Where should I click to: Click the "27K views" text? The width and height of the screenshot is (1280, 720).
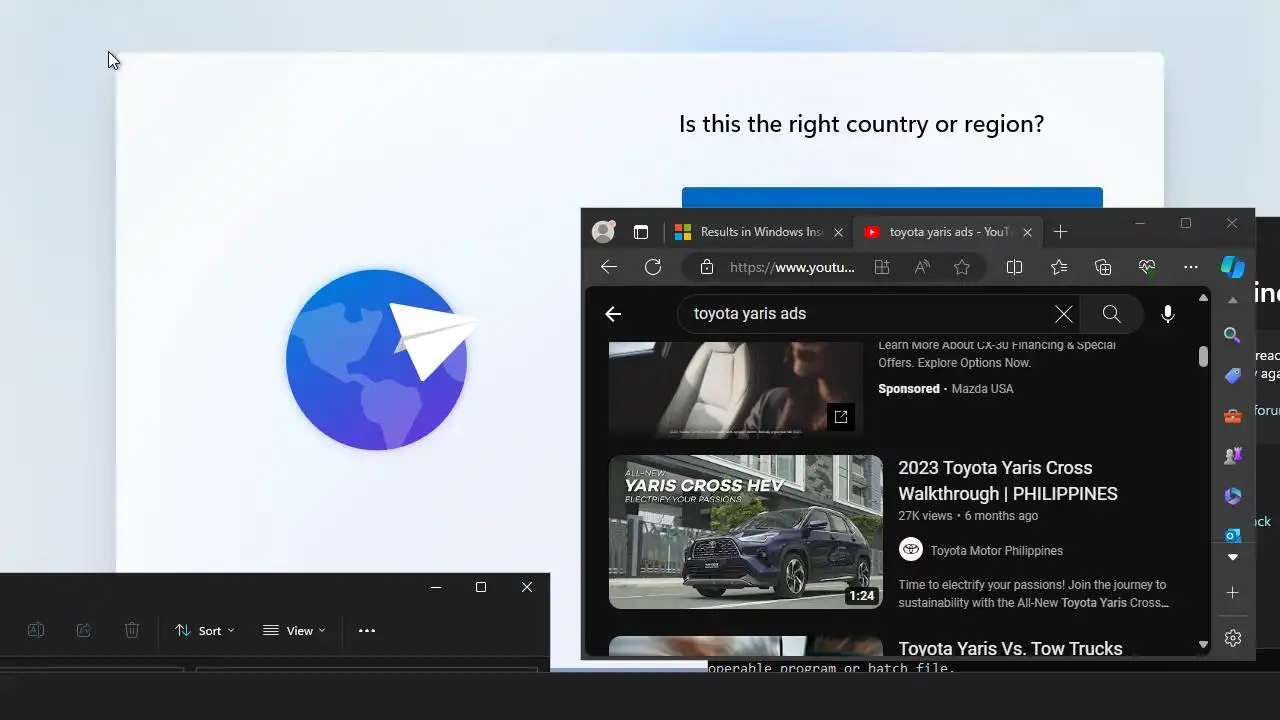point(925,516)
